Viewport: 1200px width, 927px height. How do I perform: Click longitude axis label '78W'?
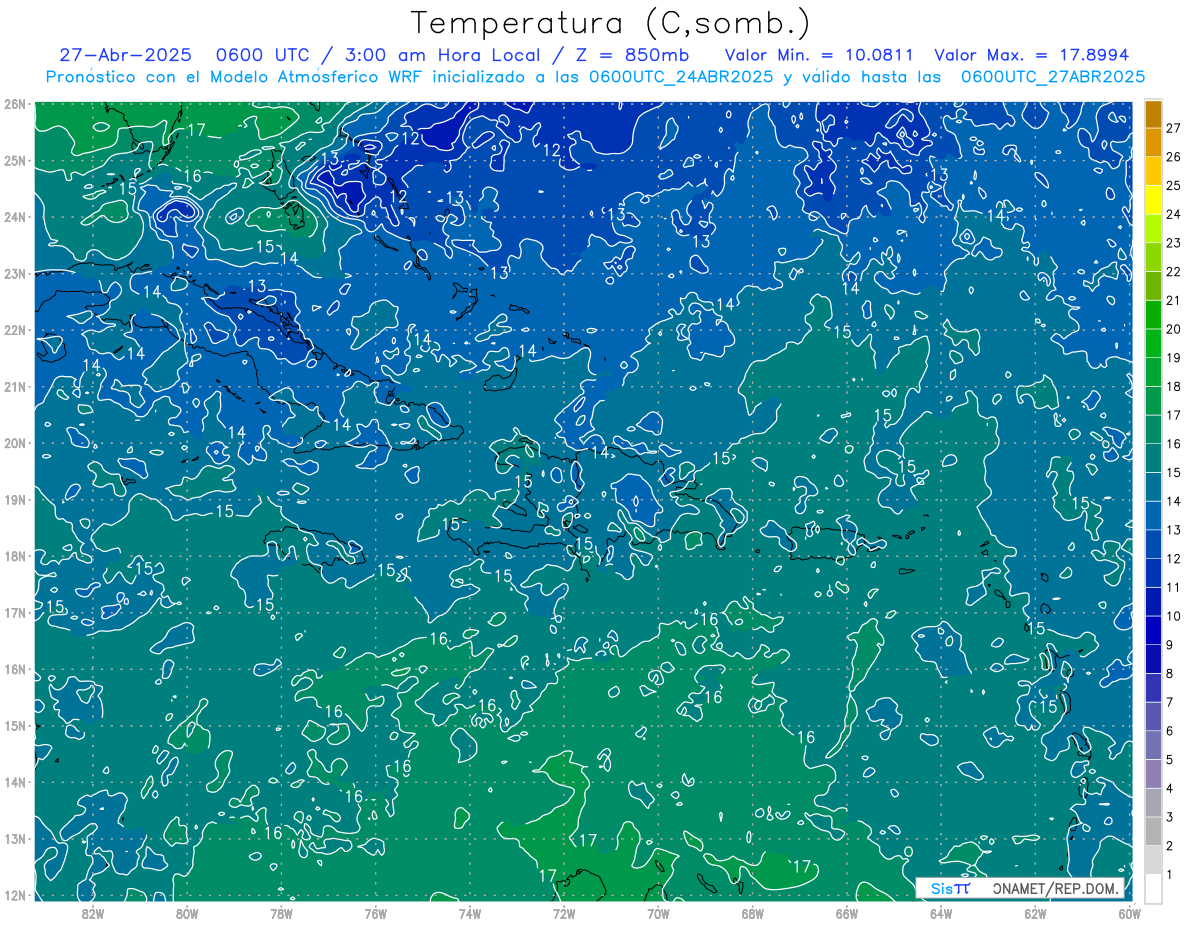coord(281,912)
